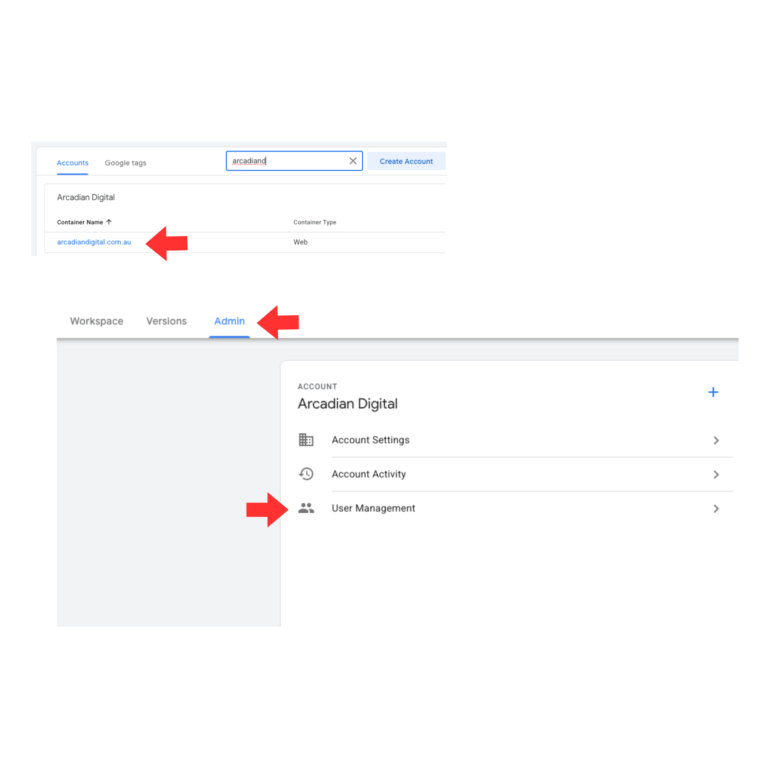Click the building icon beside Account Settings
Image resolution: width=768 pixels, height=768 pixels.
(x=306, y=440)
